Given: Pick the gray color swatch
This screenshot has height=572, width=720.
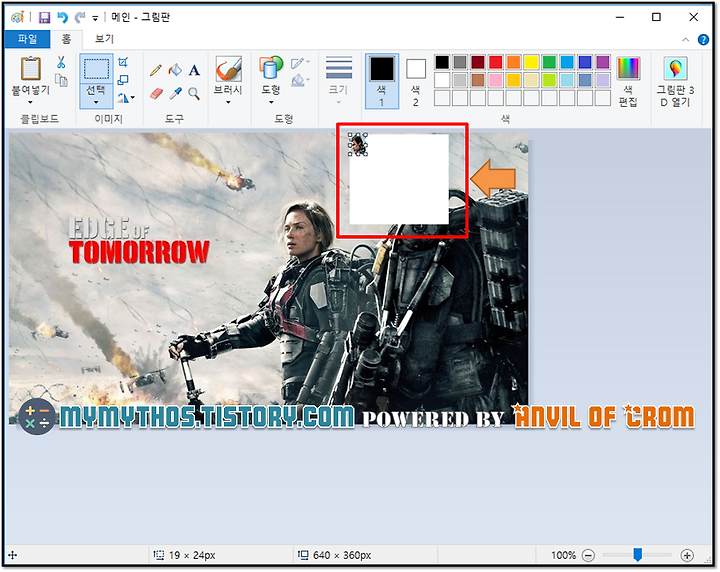Looking at the screenshot, I should pyautogui.click(x=460, y=62).
